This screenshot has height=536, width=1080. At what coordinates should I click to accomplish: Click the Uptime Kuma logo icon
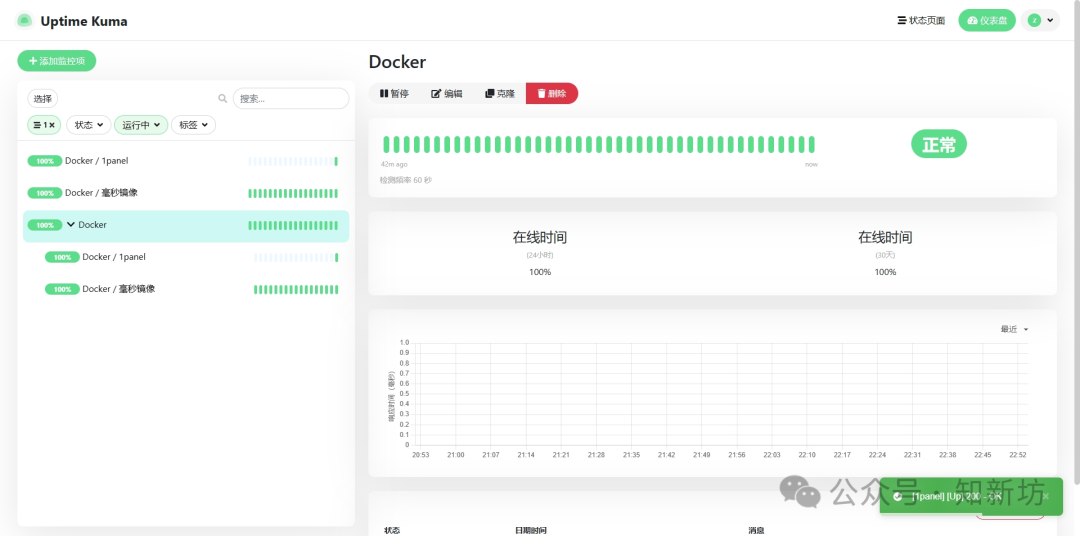coord(24,21)
